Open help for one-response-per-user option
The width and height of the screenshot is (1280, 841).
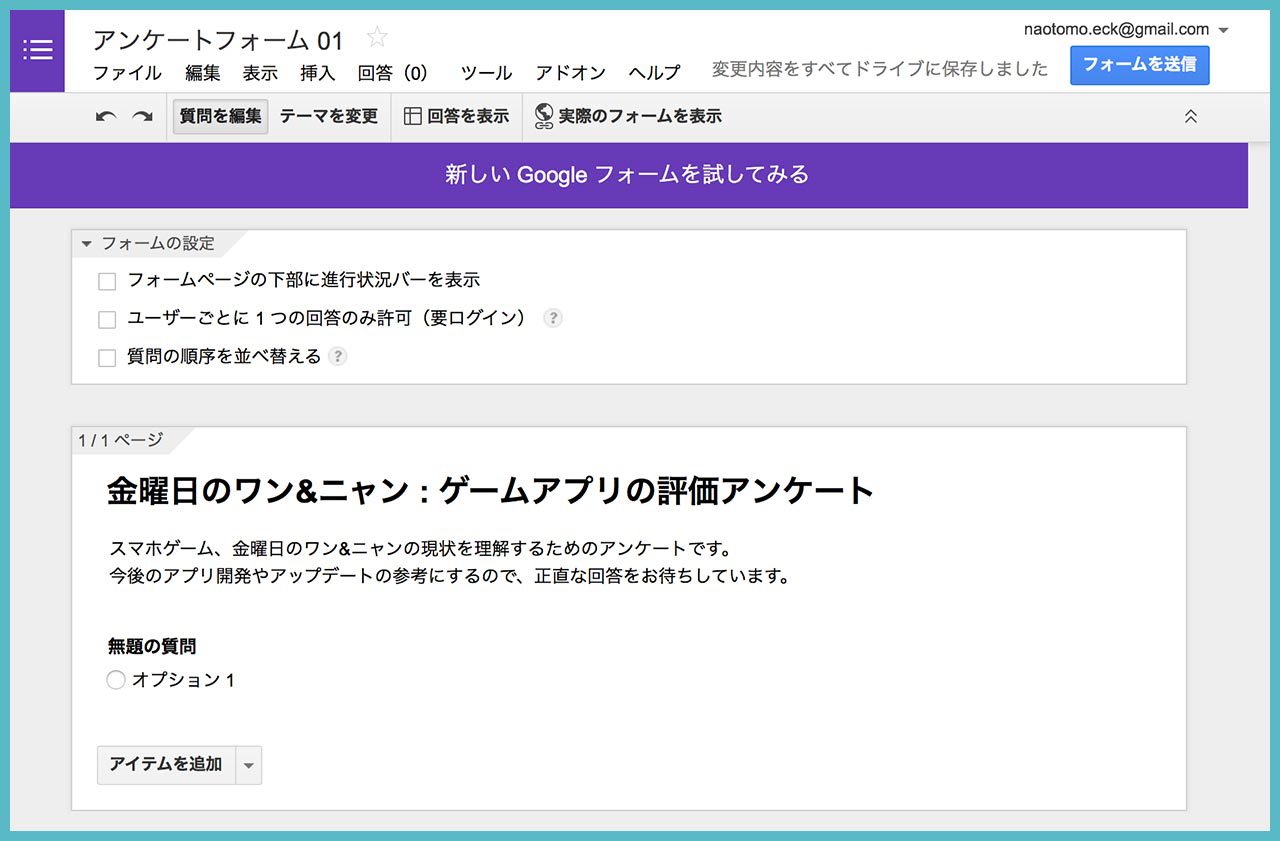pos(553,318)
